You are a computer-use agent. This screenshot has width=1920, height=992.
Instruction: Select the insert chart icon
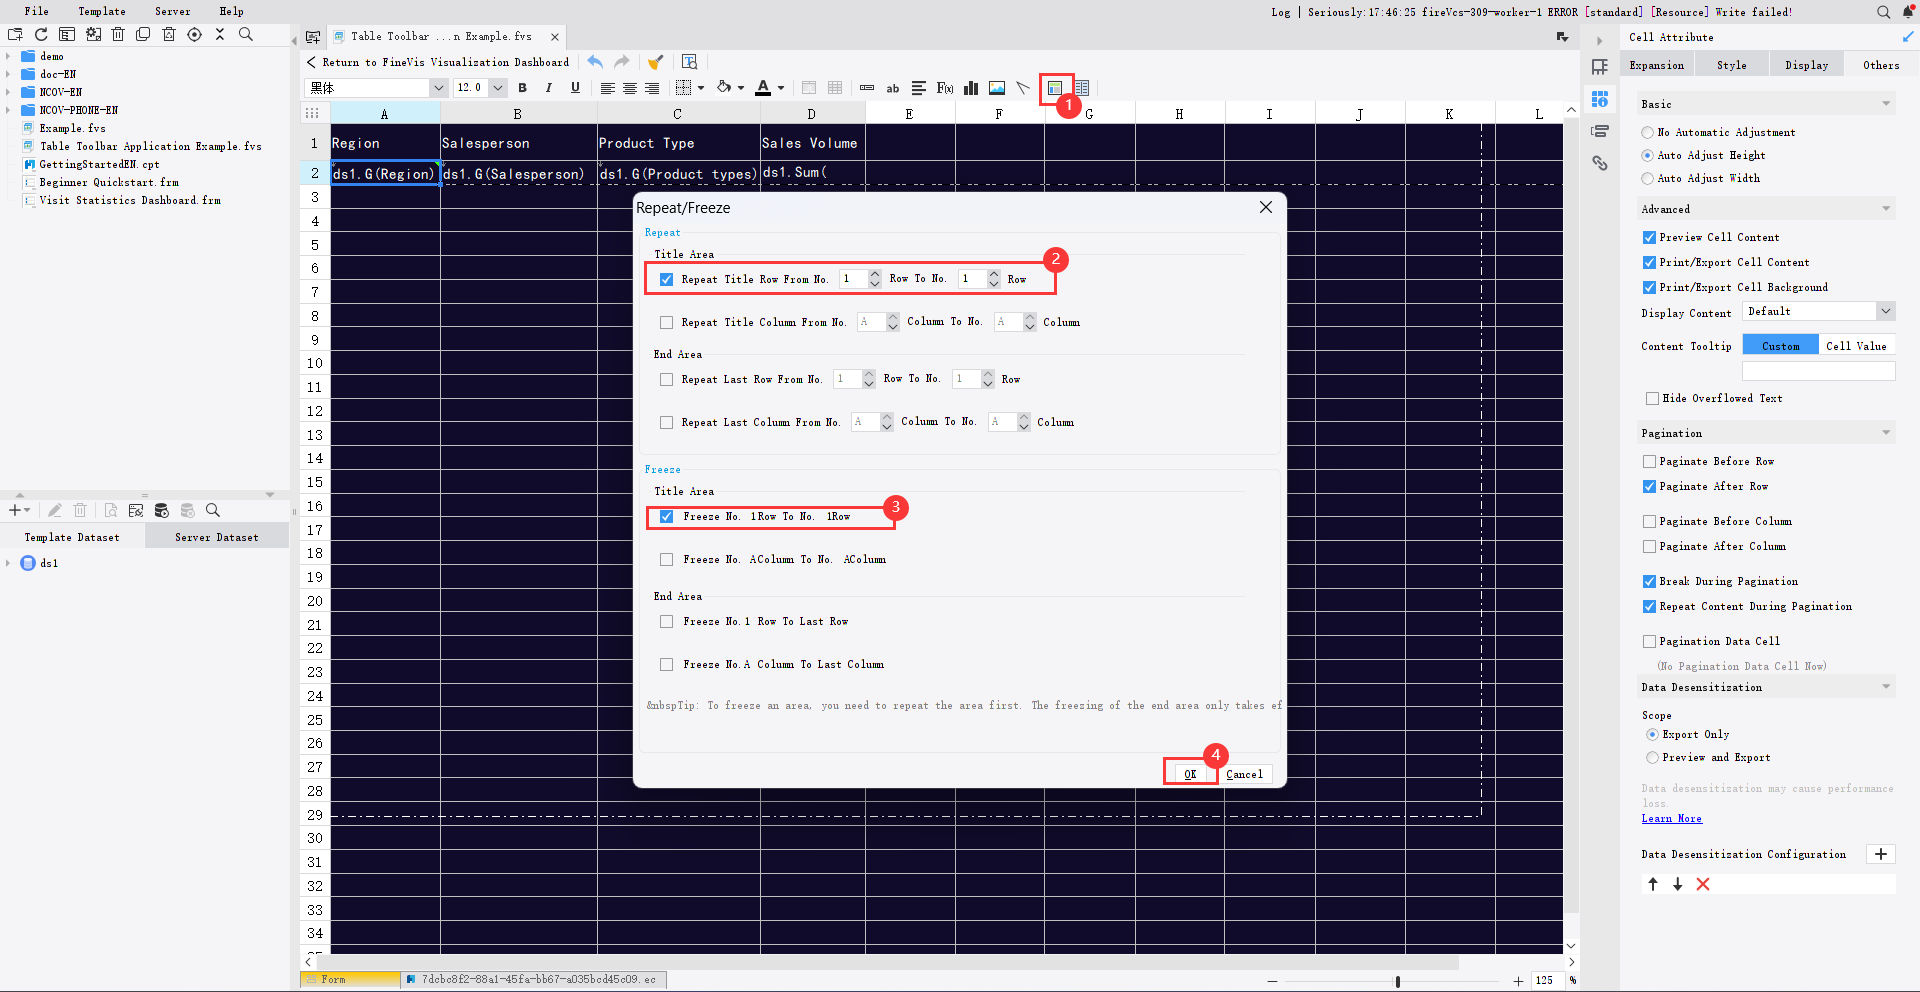tap(970, 88)
